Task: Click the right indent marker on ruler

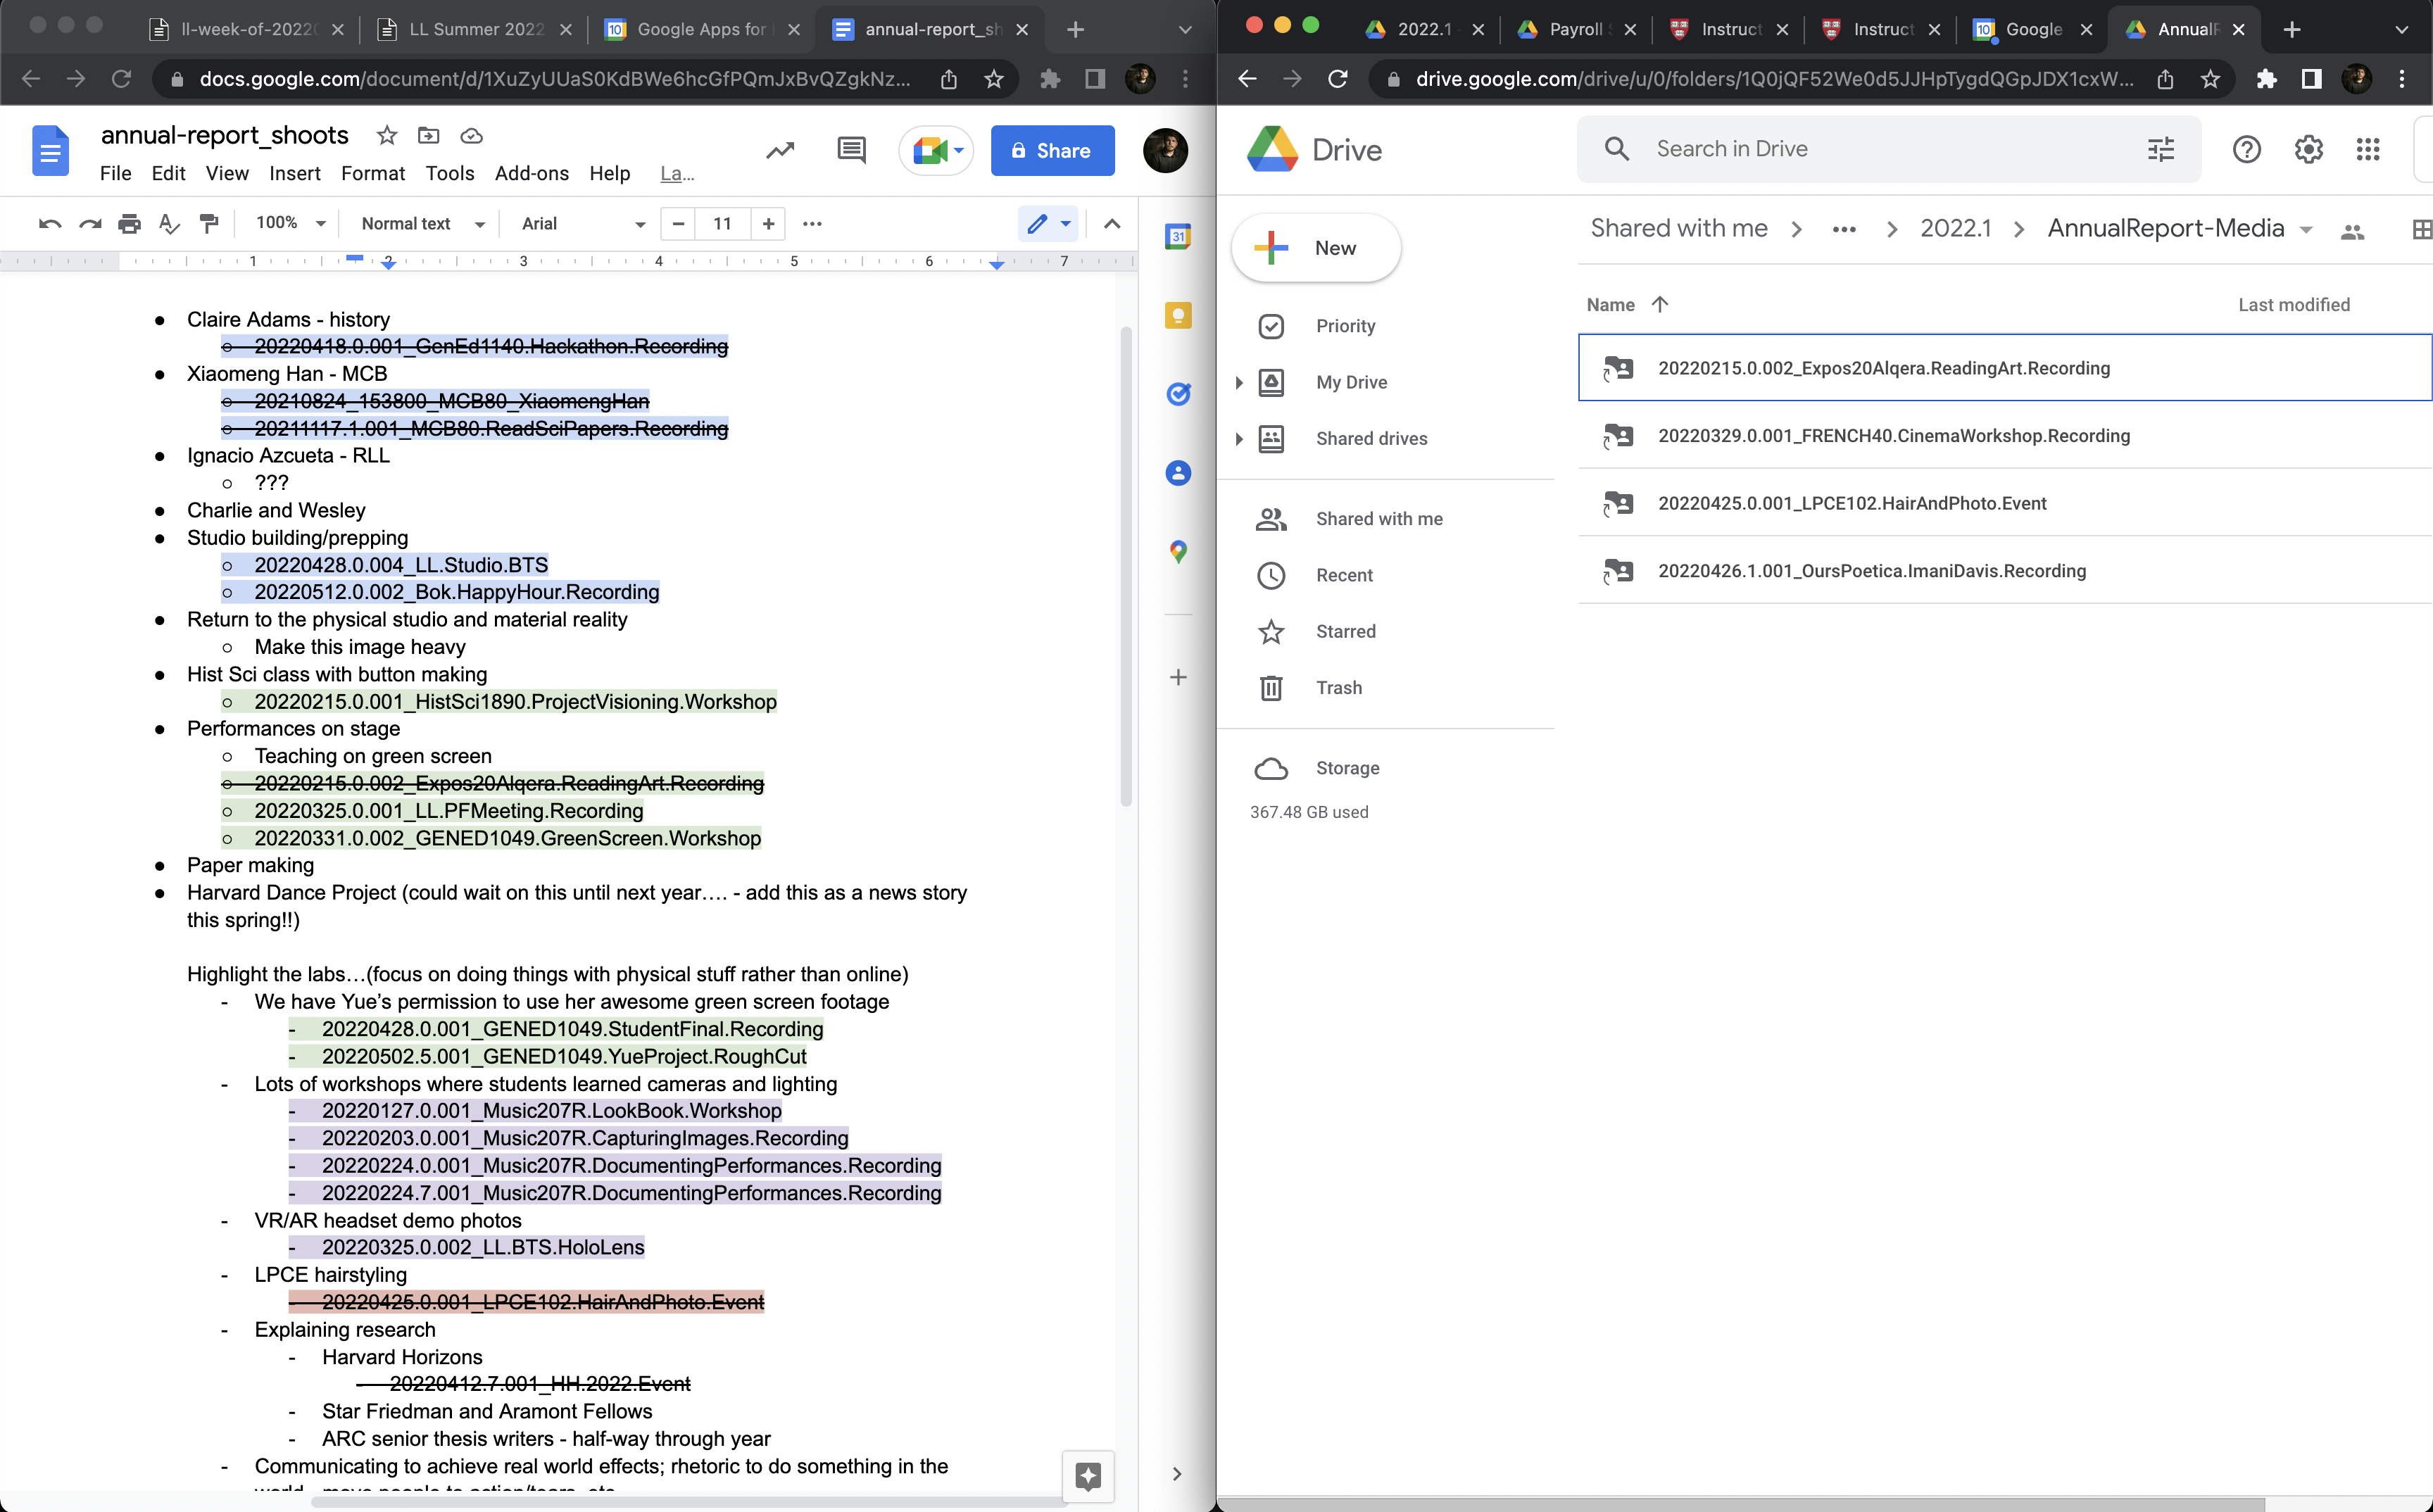Action: 996,265
